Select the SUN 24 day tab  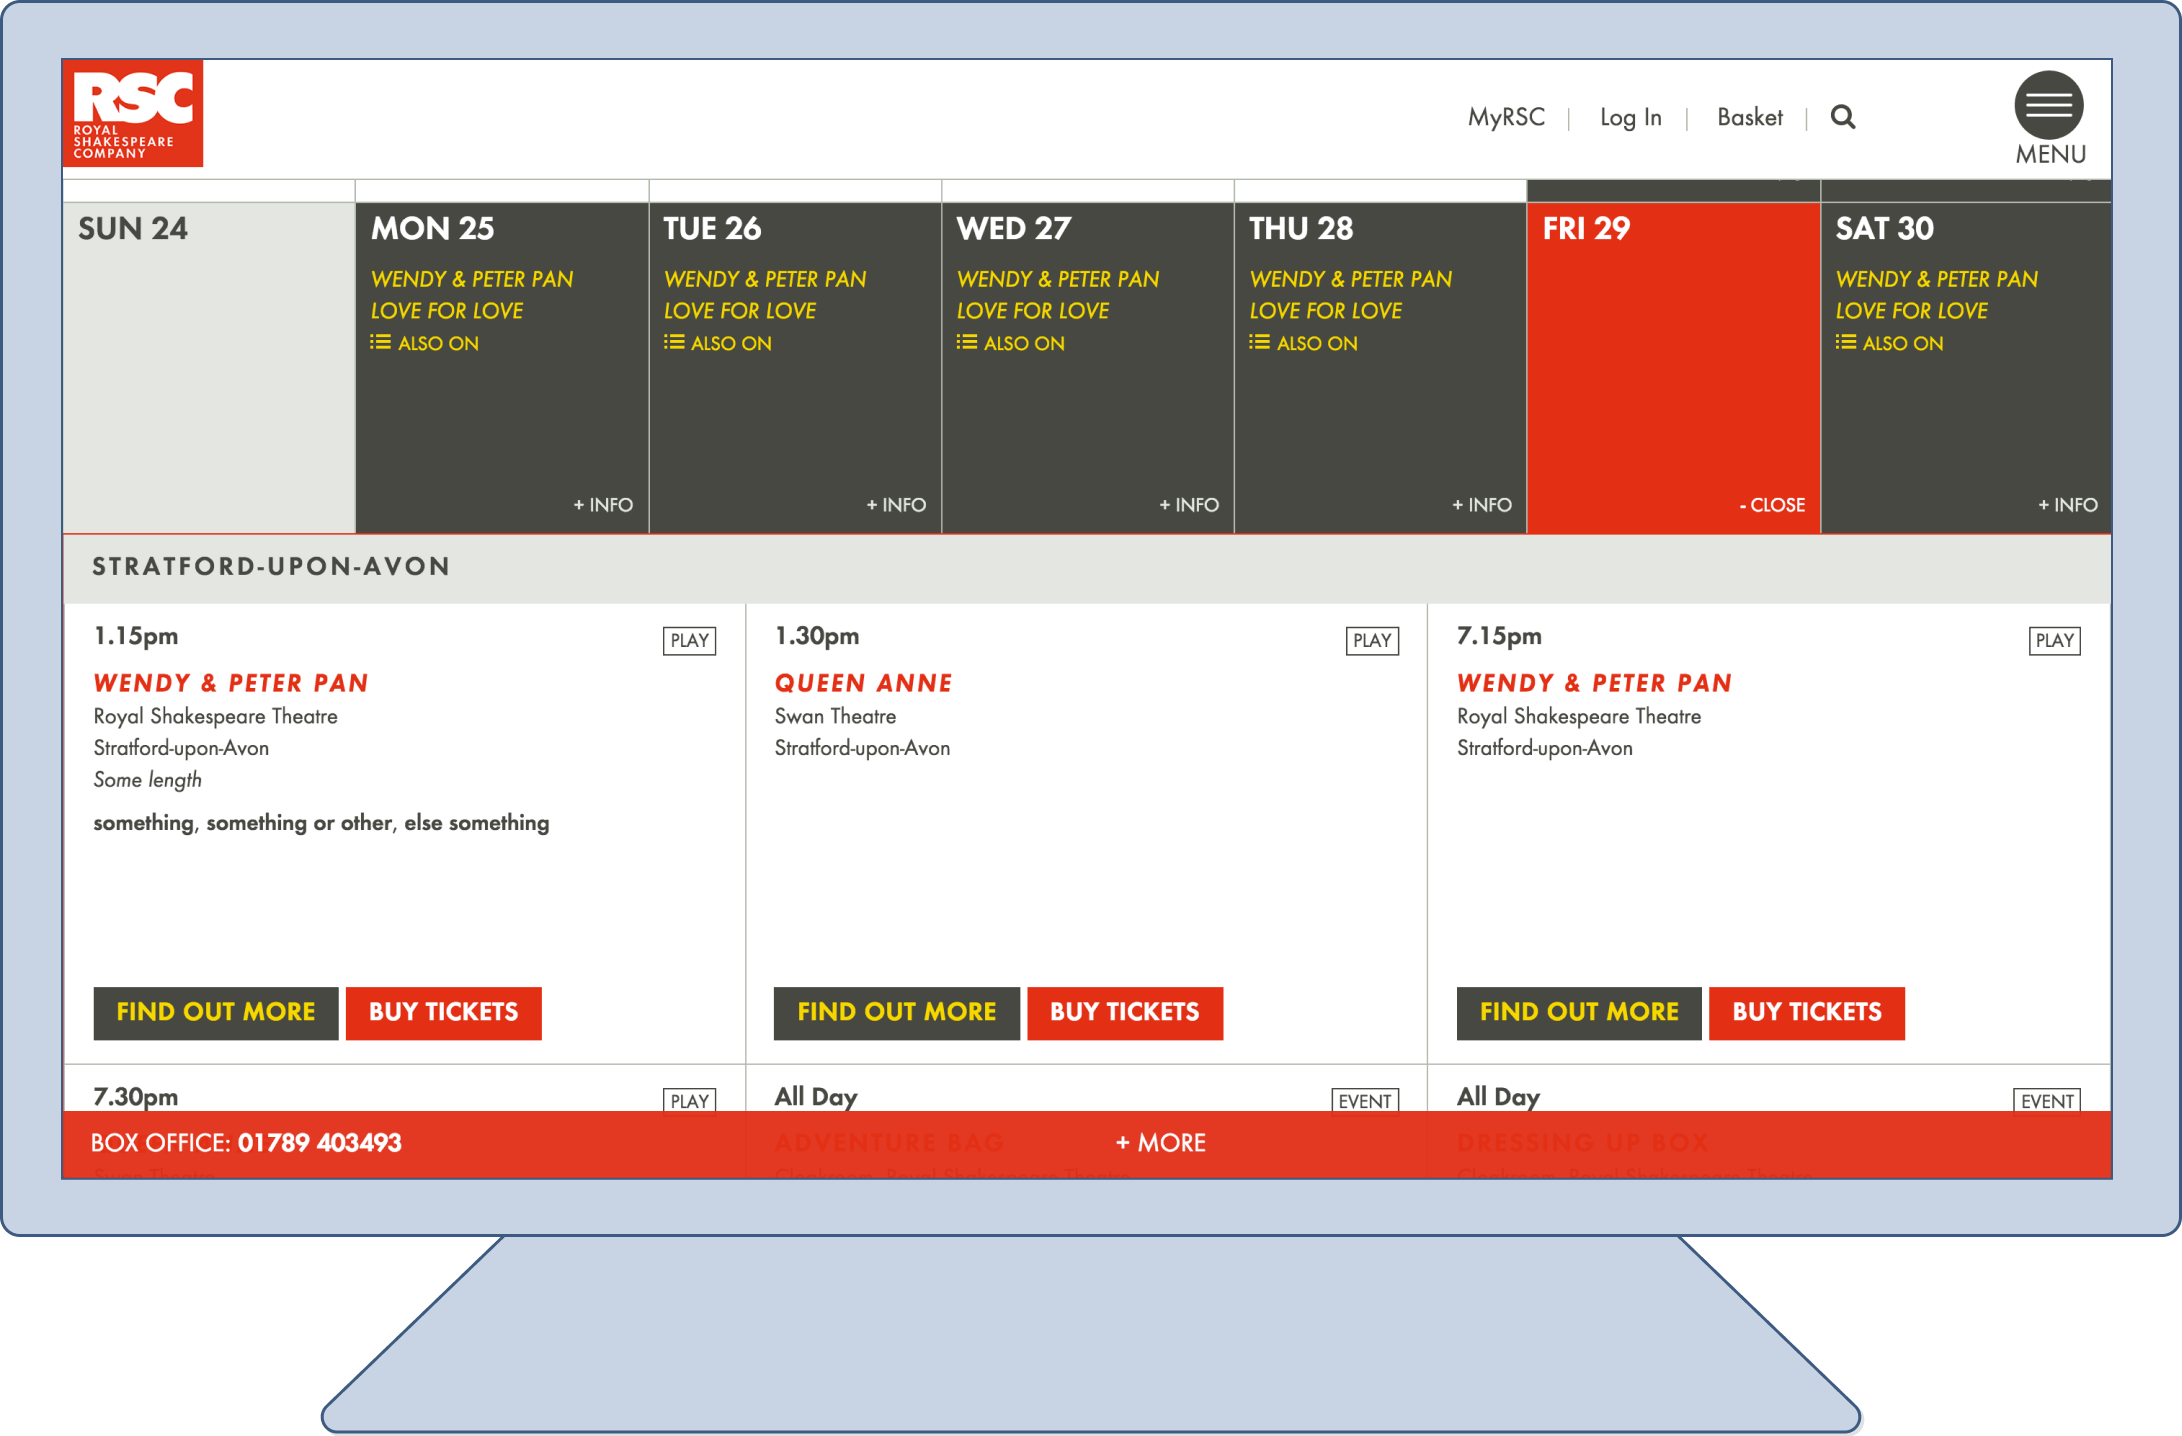pos(209,367)
